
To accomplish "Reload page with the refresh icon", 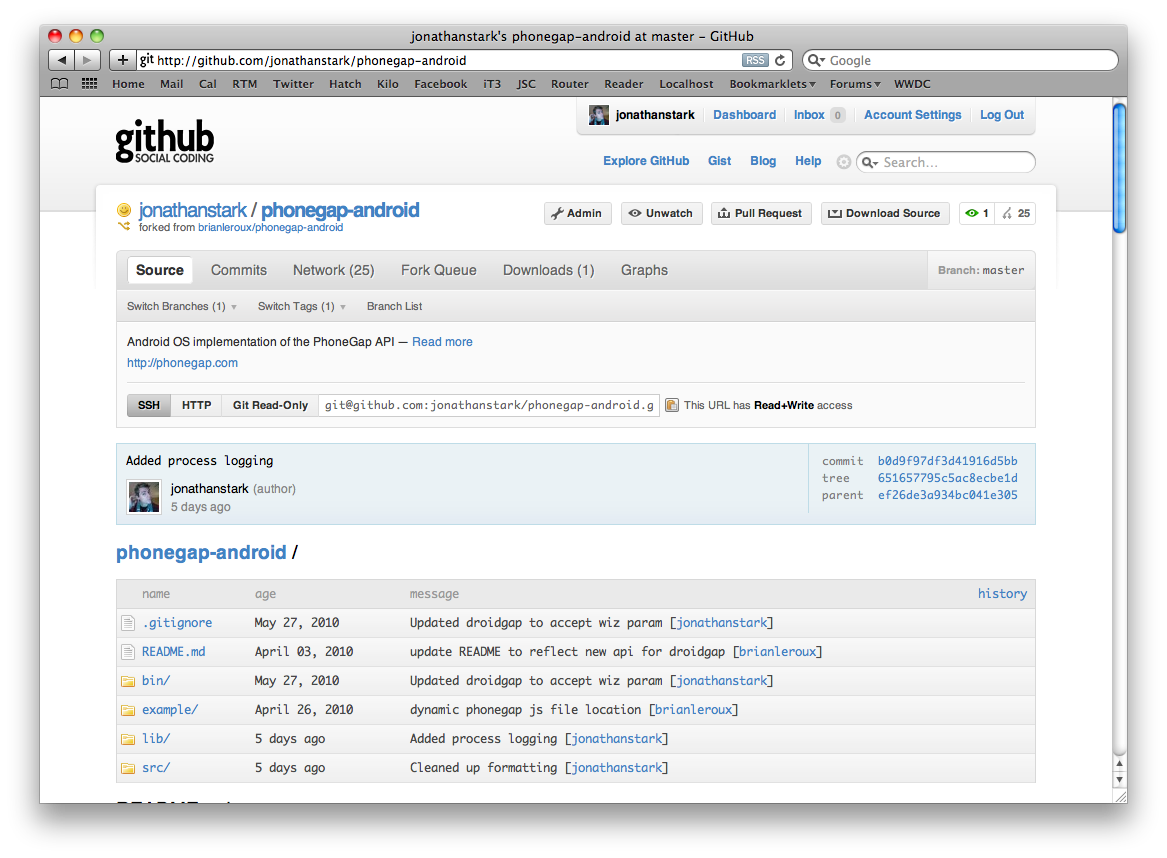I will (781, 61).
